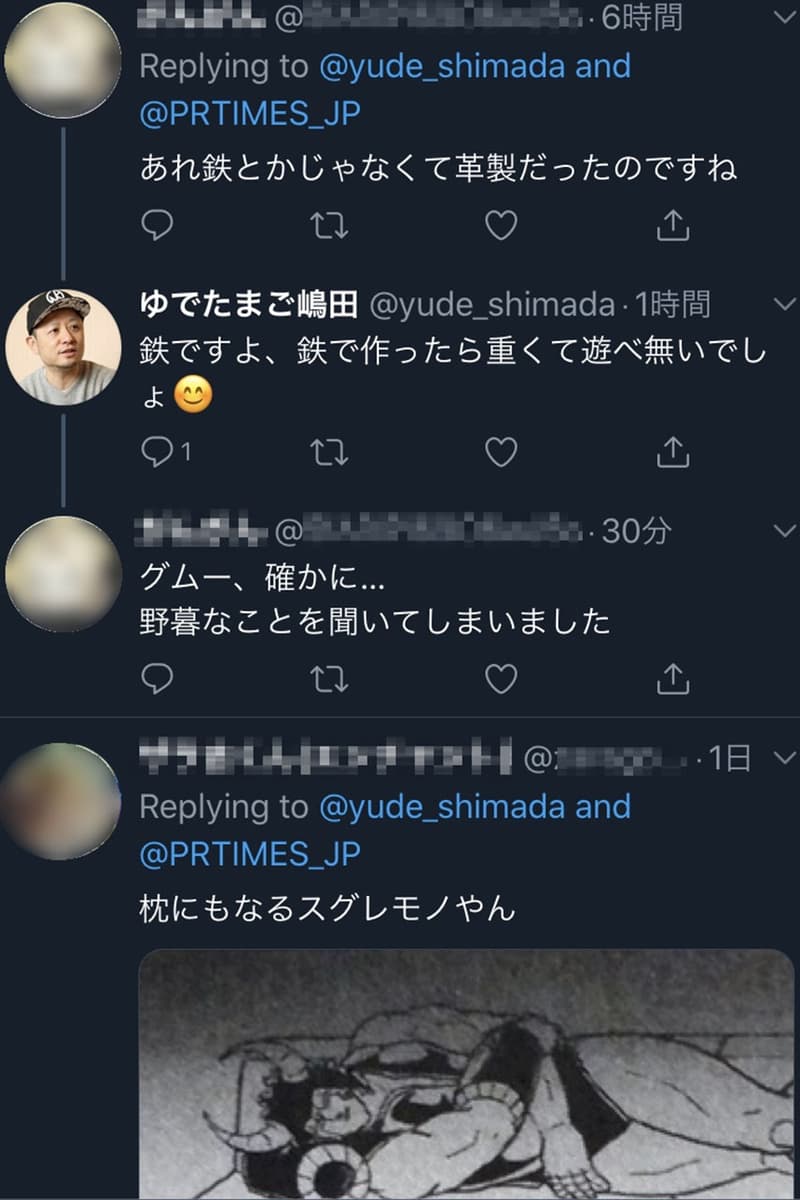Share ゆでたまご嶋田's reply tweet
800x1200 pixels.
[x=673, y=453]
